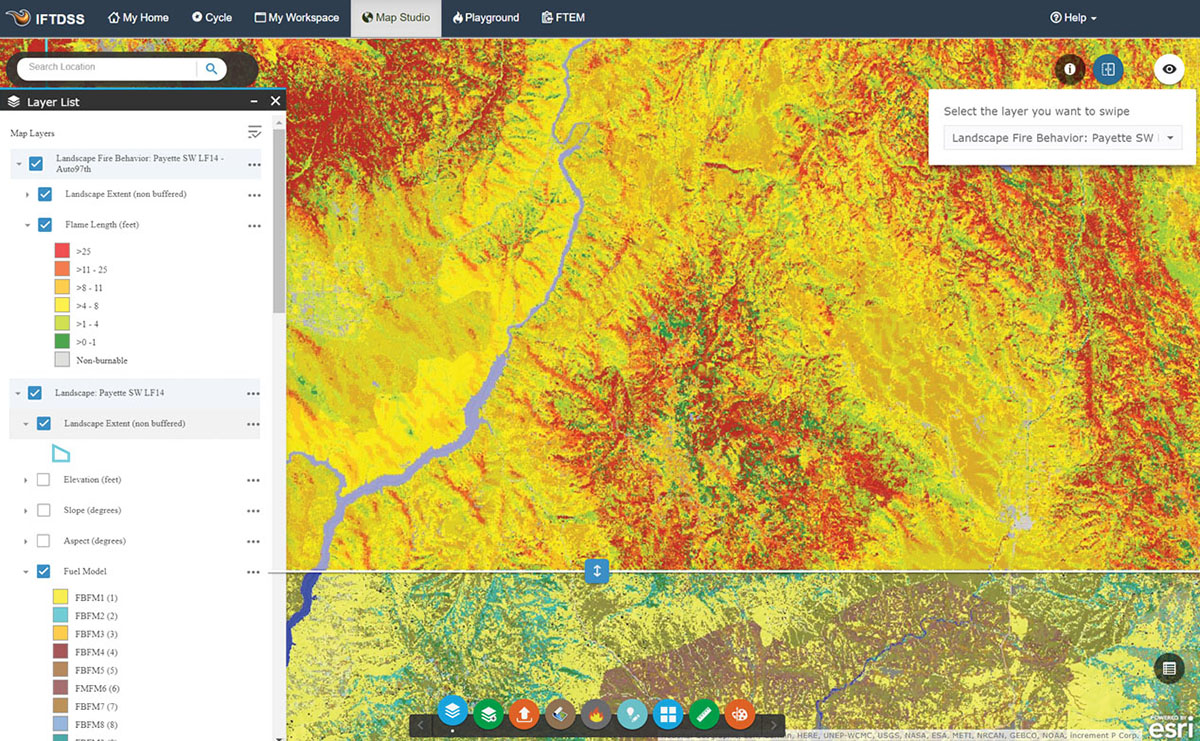
Task: Uncheck Landscape Fire Behavior layer checkbox
Action: 36,164
